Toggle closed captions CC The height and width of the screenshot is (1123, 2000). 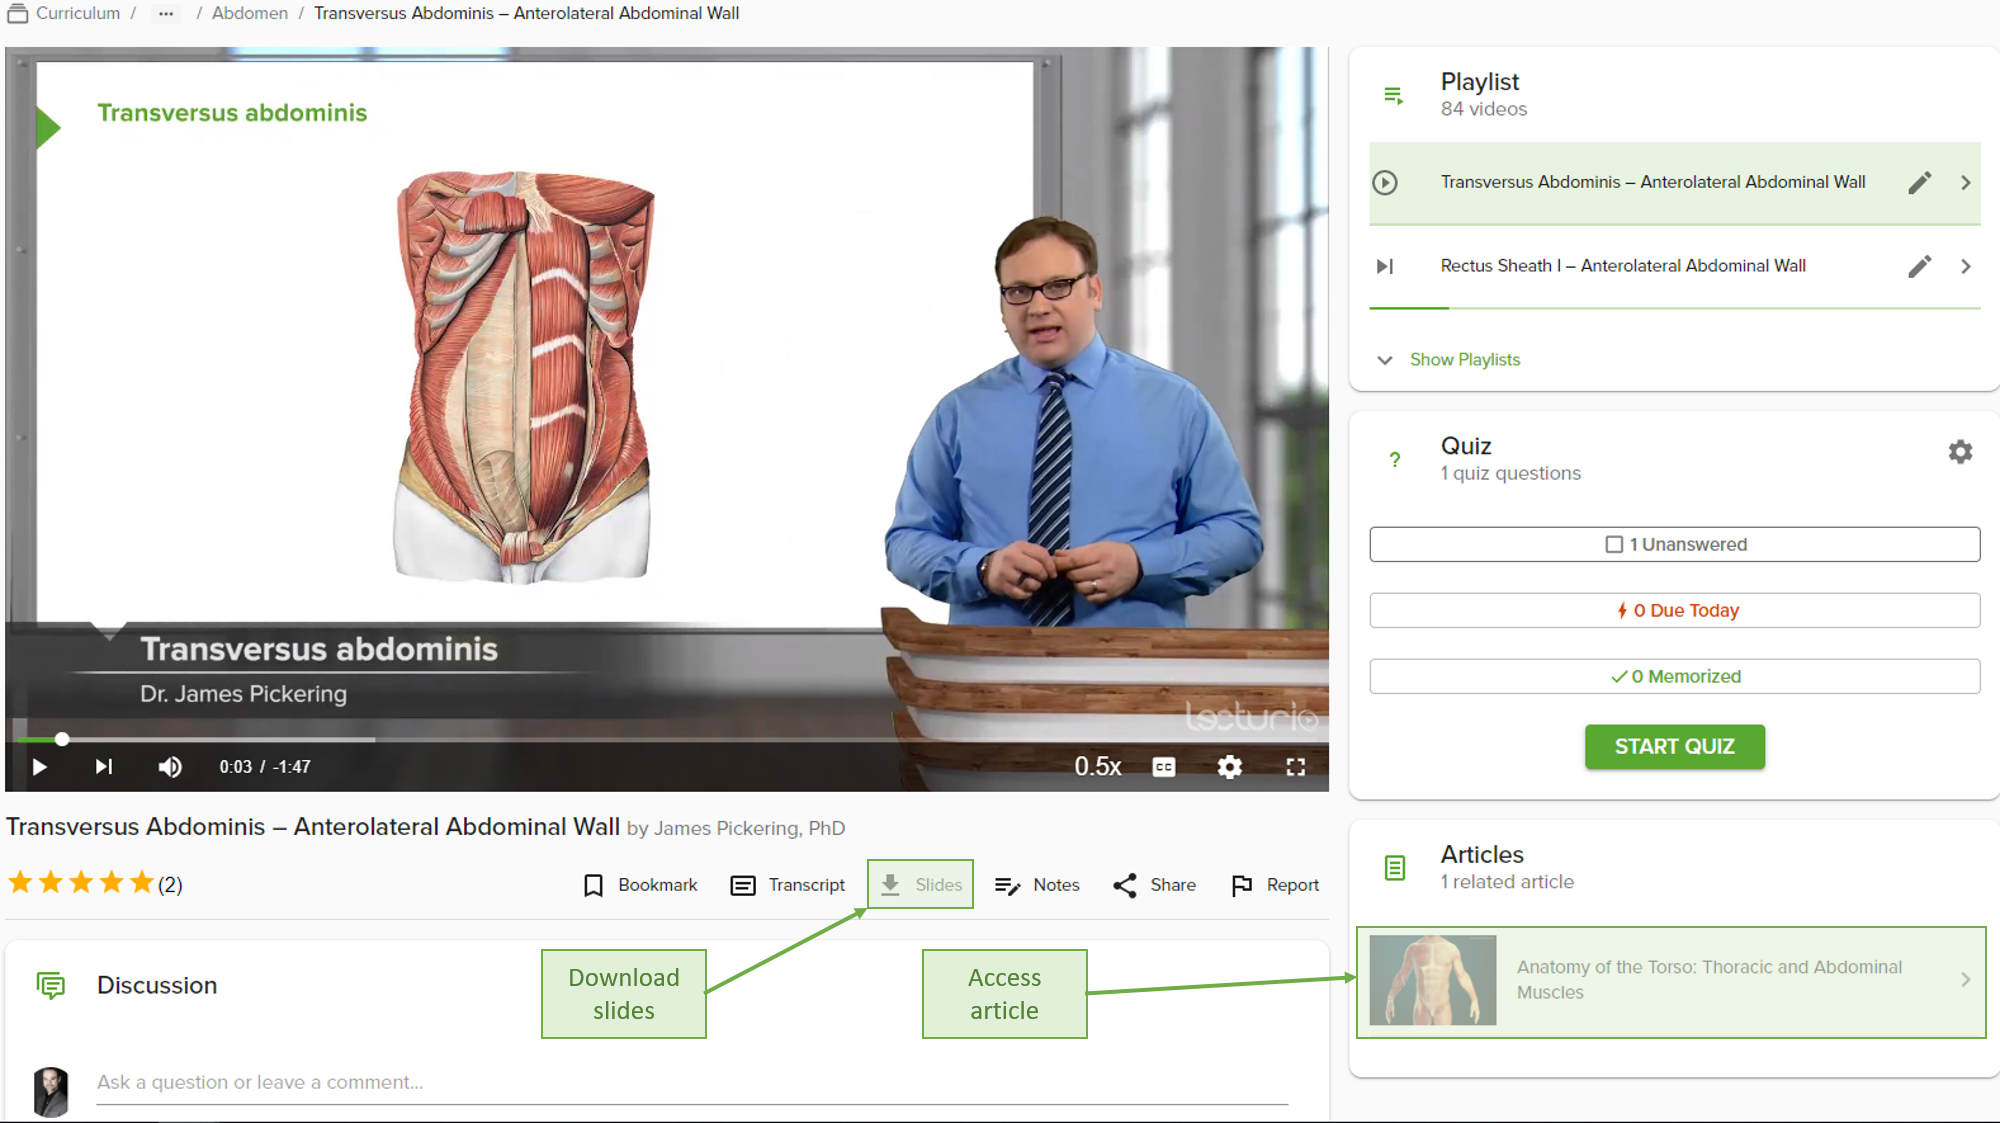pos(1164,767)
